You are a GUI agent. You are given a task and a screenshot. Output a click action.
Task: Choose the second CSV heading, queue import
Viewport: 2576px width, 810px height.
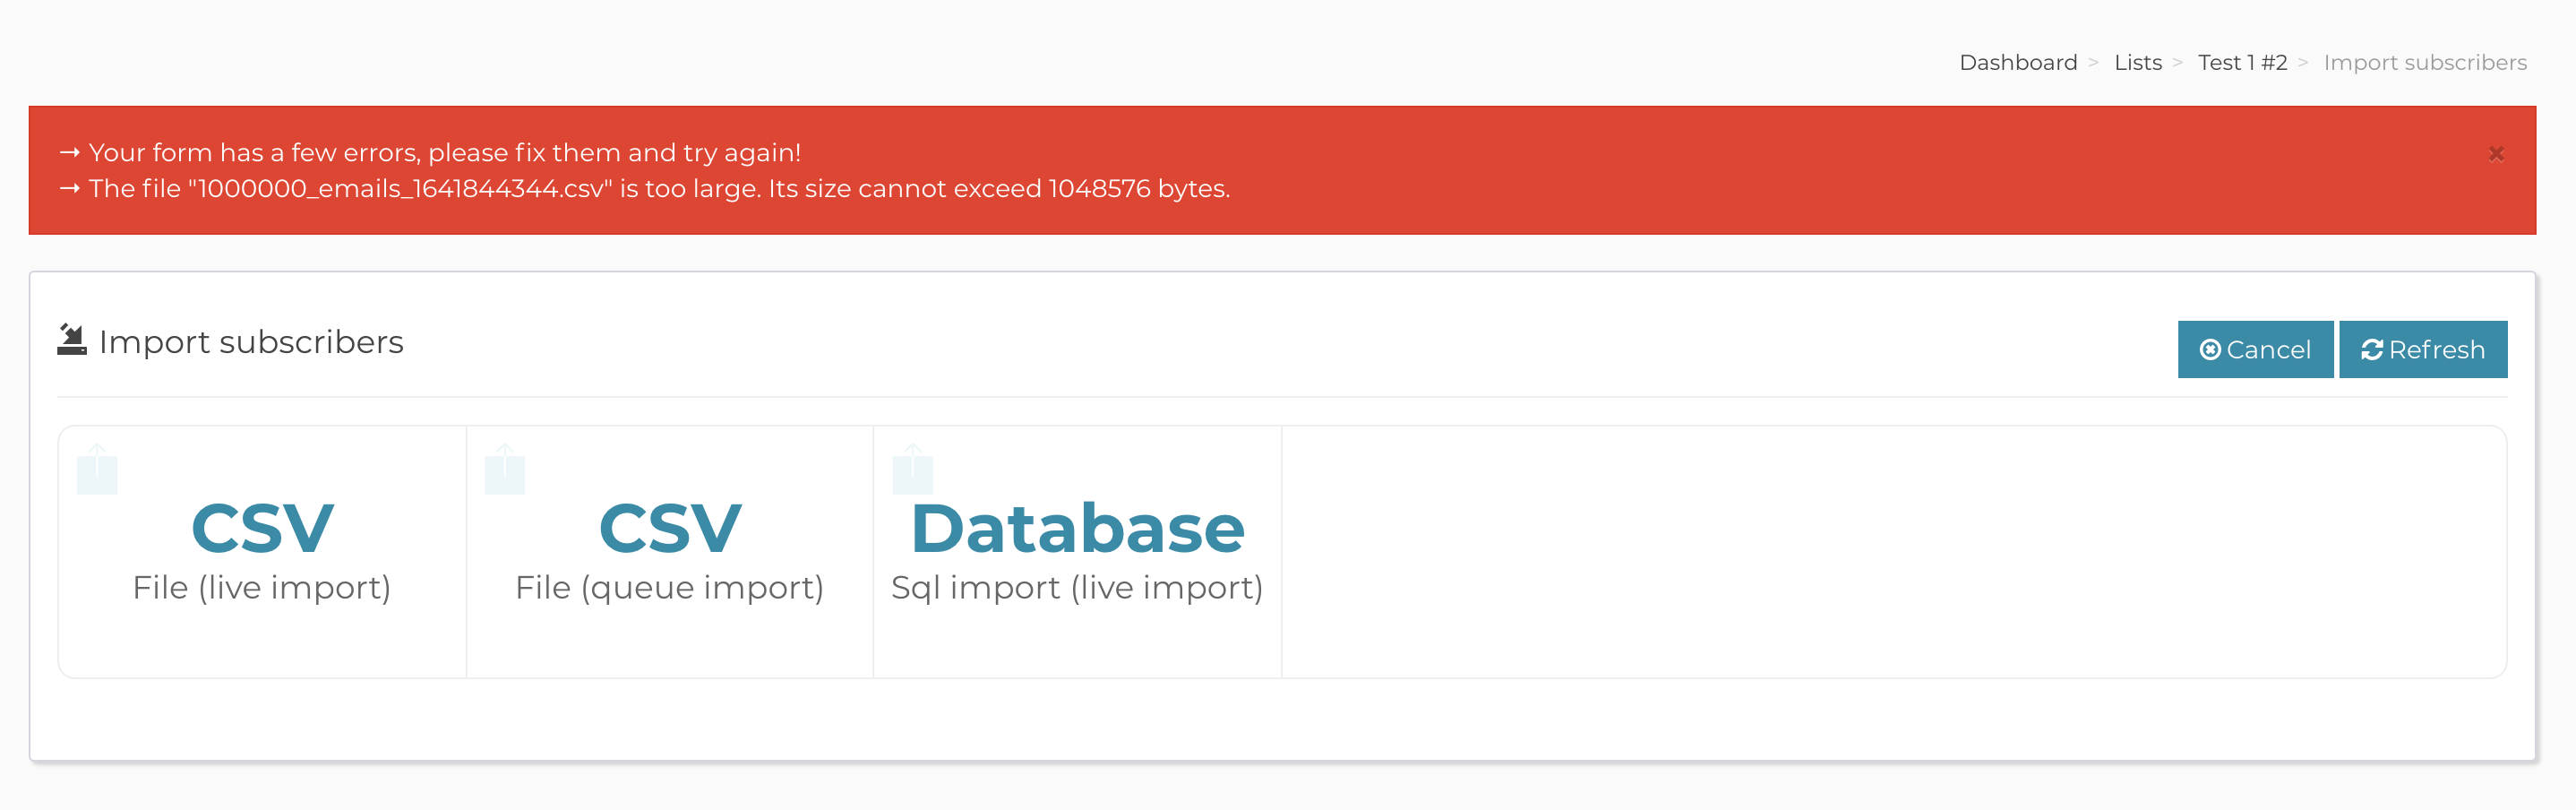[x=669, y=528]
